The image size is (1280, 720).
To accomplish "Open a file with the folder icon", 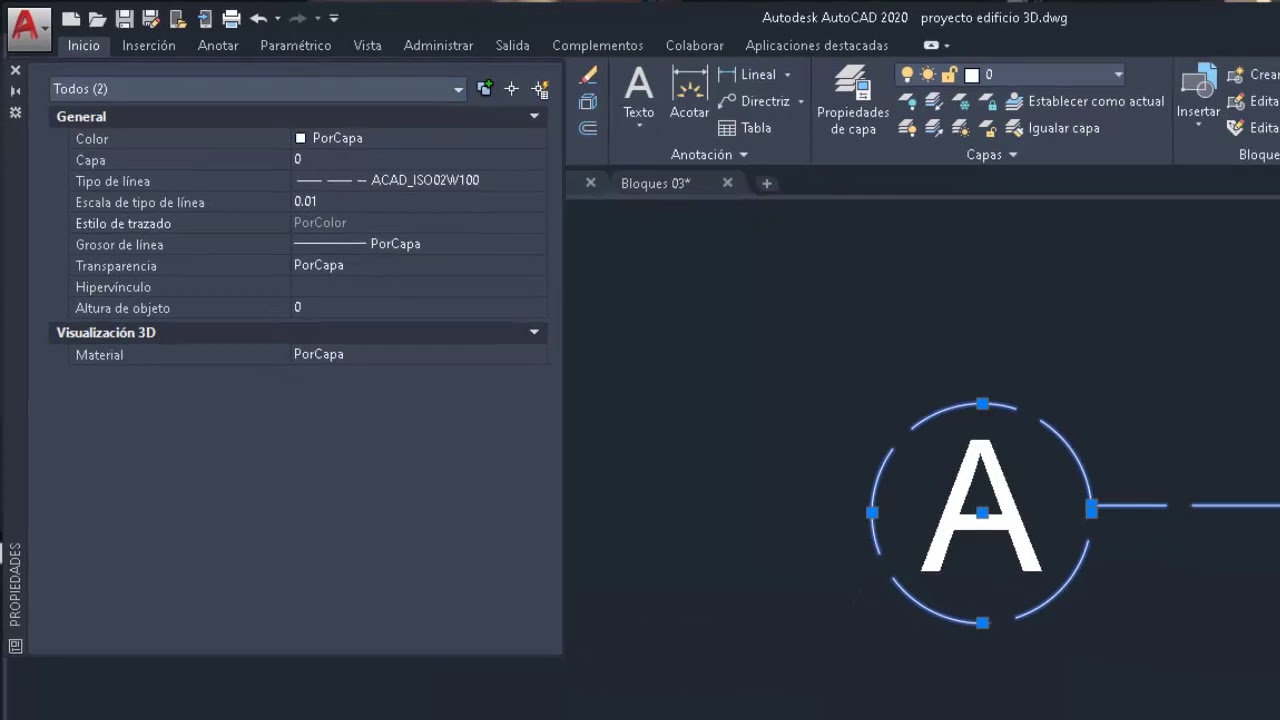I will (x=97, y=19).
